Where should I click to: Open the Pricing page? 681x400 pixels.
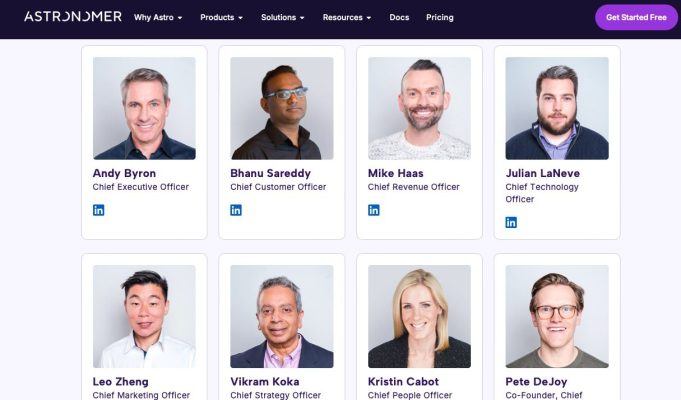[x=440, y=17]
